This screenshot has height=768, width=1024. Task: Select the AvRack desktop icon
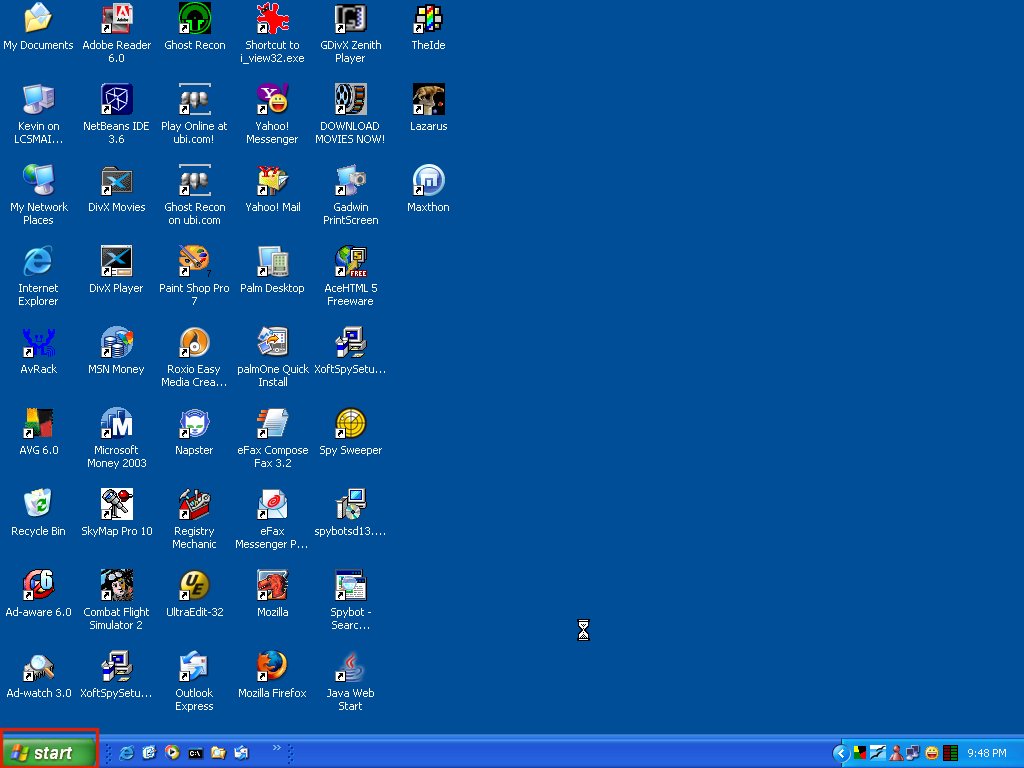click(38, 342)
